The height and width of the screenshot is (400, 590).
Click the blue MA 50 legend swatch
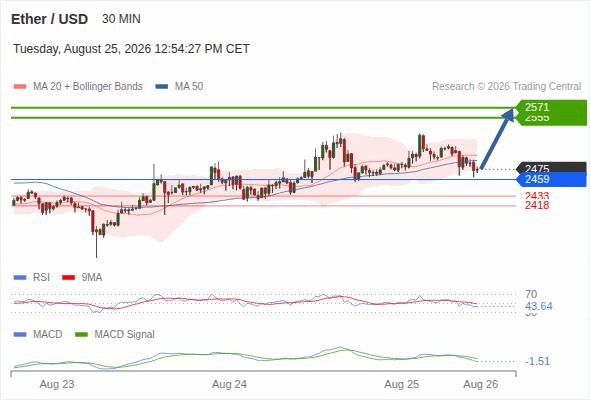[x=161, y=87]
